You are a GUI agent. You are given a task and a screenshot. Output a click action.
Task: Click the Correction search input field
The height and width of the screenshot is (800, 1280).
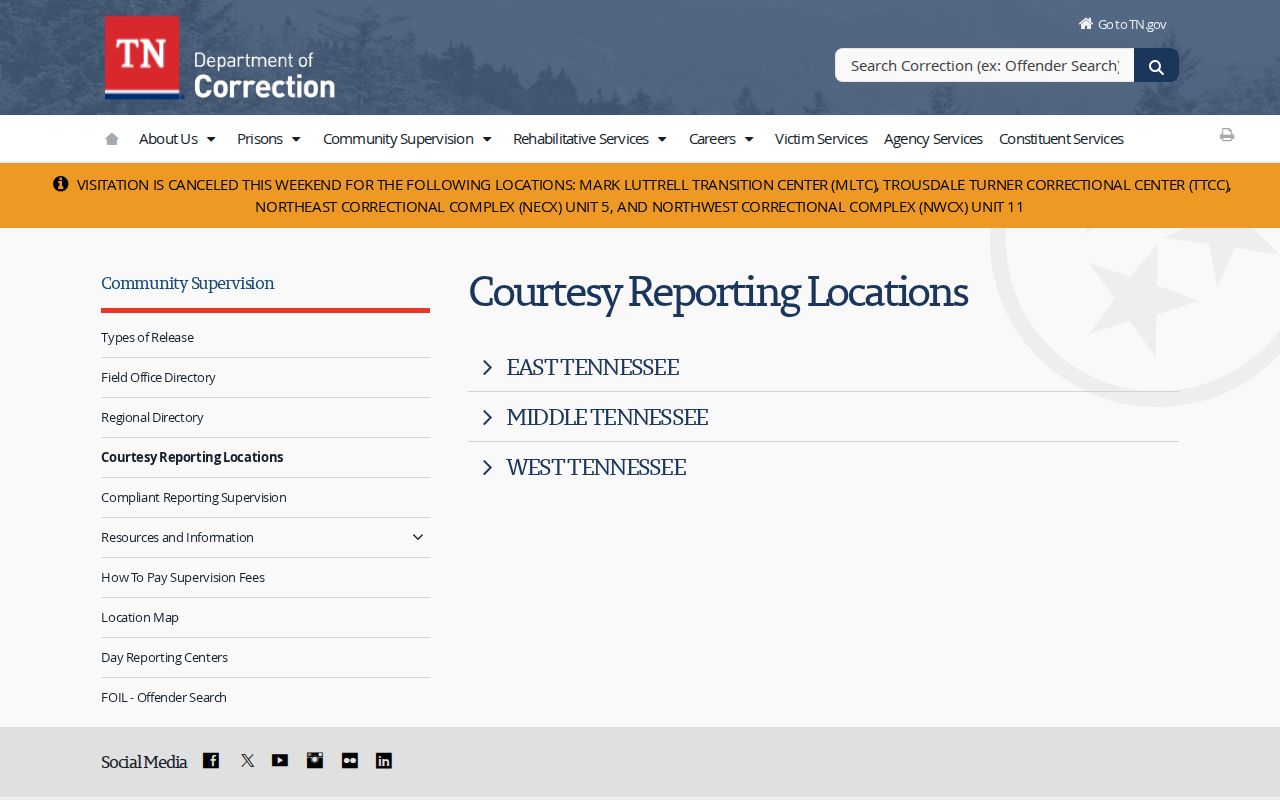(984, 65)
